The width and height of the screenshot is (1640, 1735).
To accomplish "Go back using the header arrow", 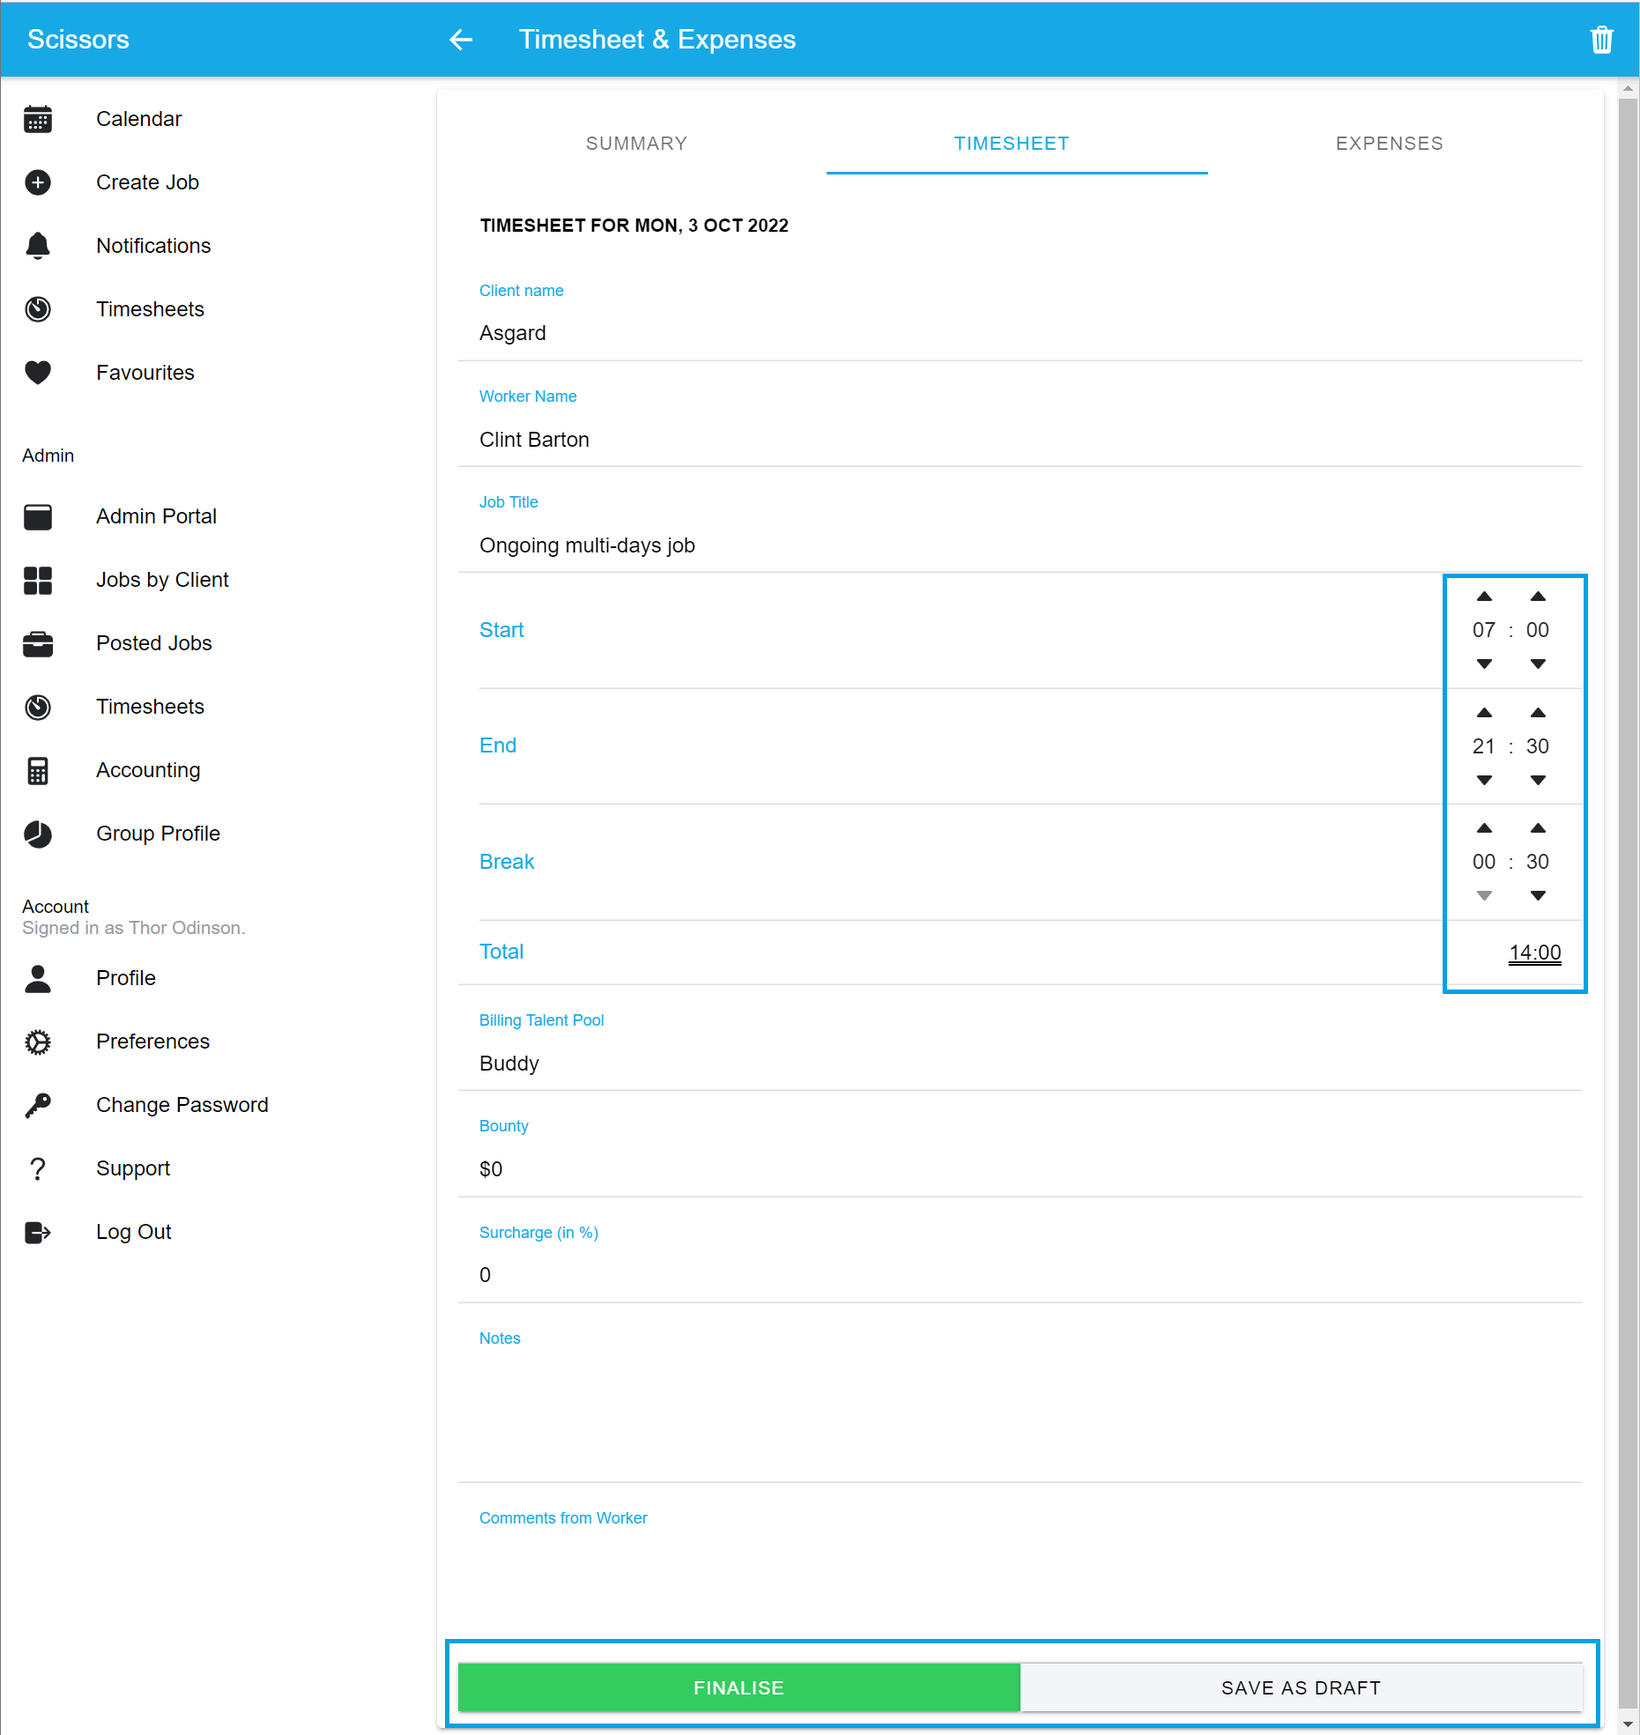I will (x=460, y=39).
